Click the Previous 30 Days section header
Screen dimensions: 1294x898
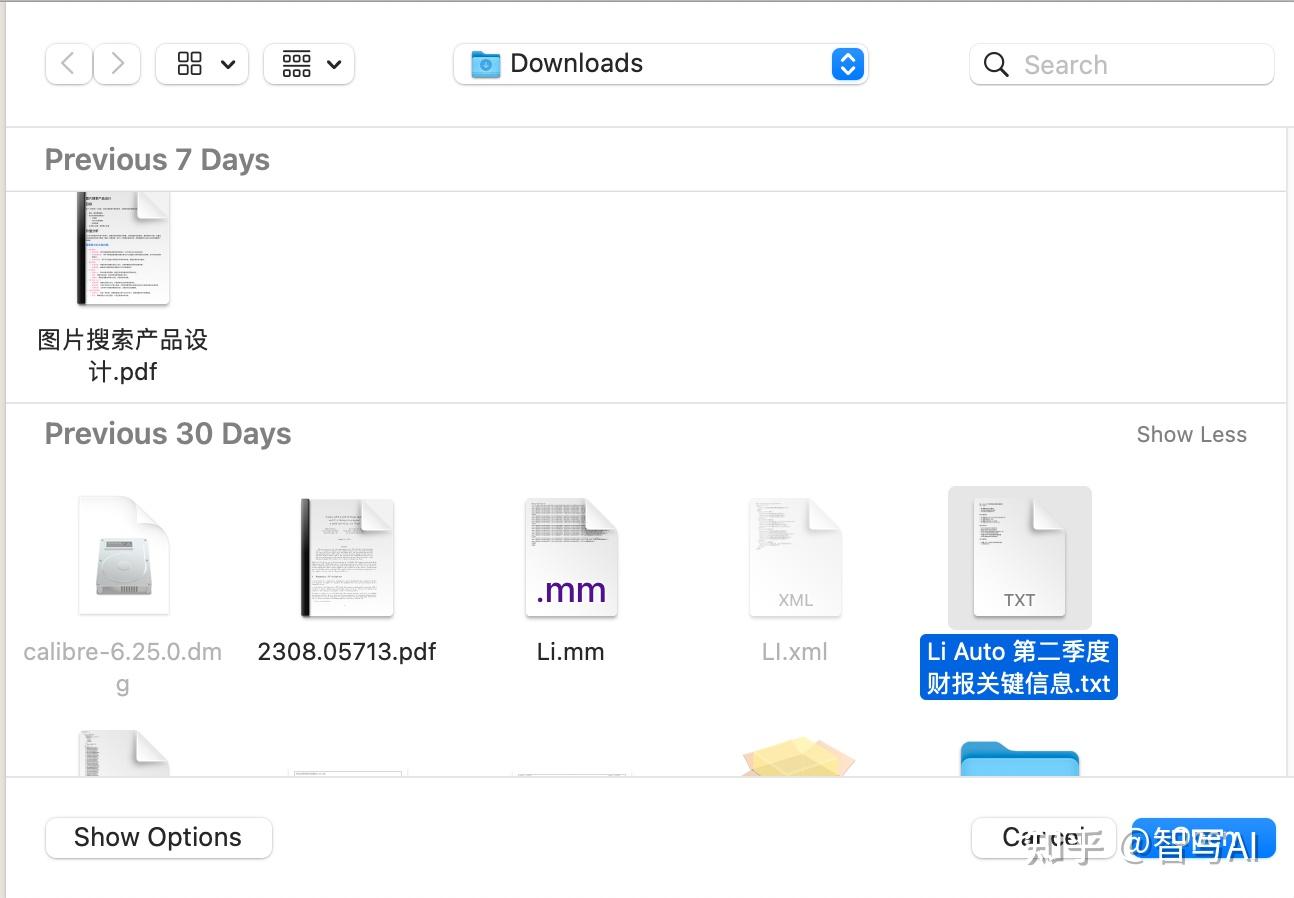pos(168,434)
